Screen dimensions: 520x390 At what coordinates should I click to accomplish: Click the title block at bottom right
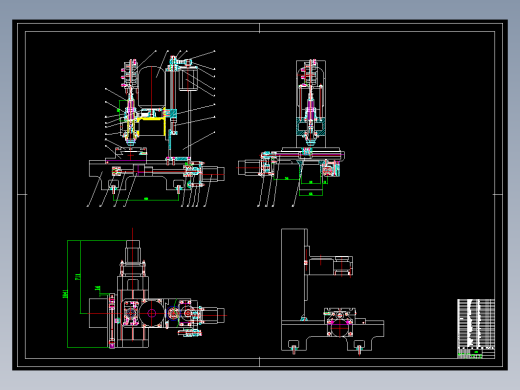[476, 353]
